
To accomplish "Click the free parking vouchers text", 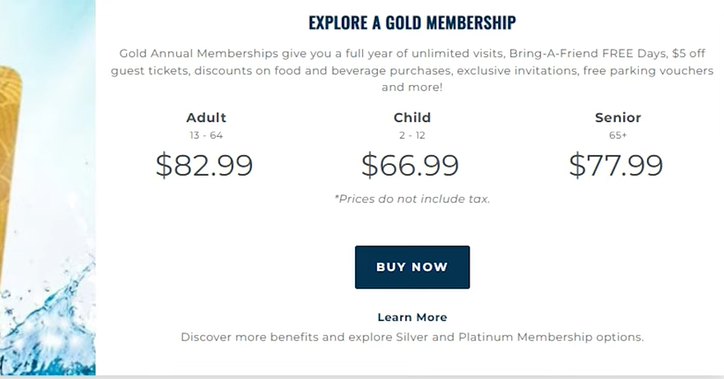I will pos(648,71).
